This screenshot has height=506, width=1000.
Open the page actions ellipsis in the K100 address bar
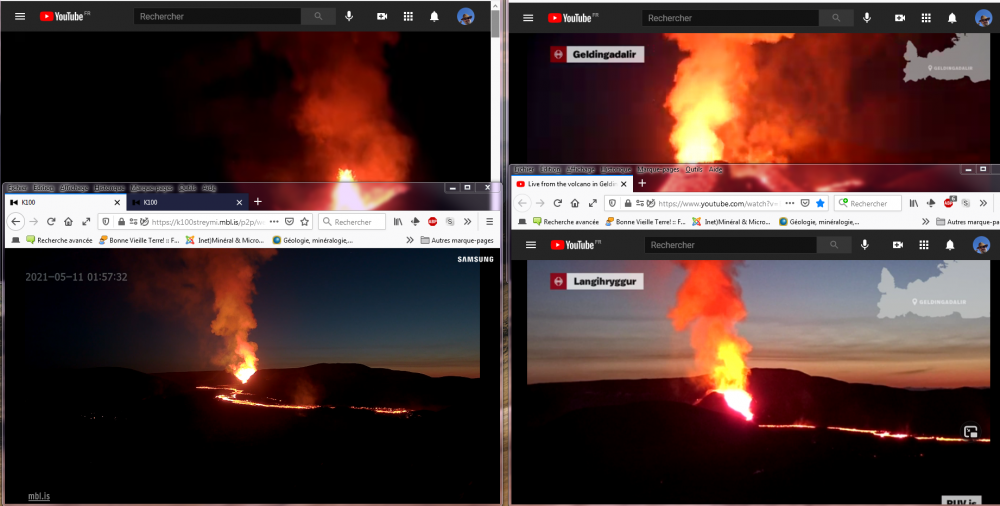[273, 222]
